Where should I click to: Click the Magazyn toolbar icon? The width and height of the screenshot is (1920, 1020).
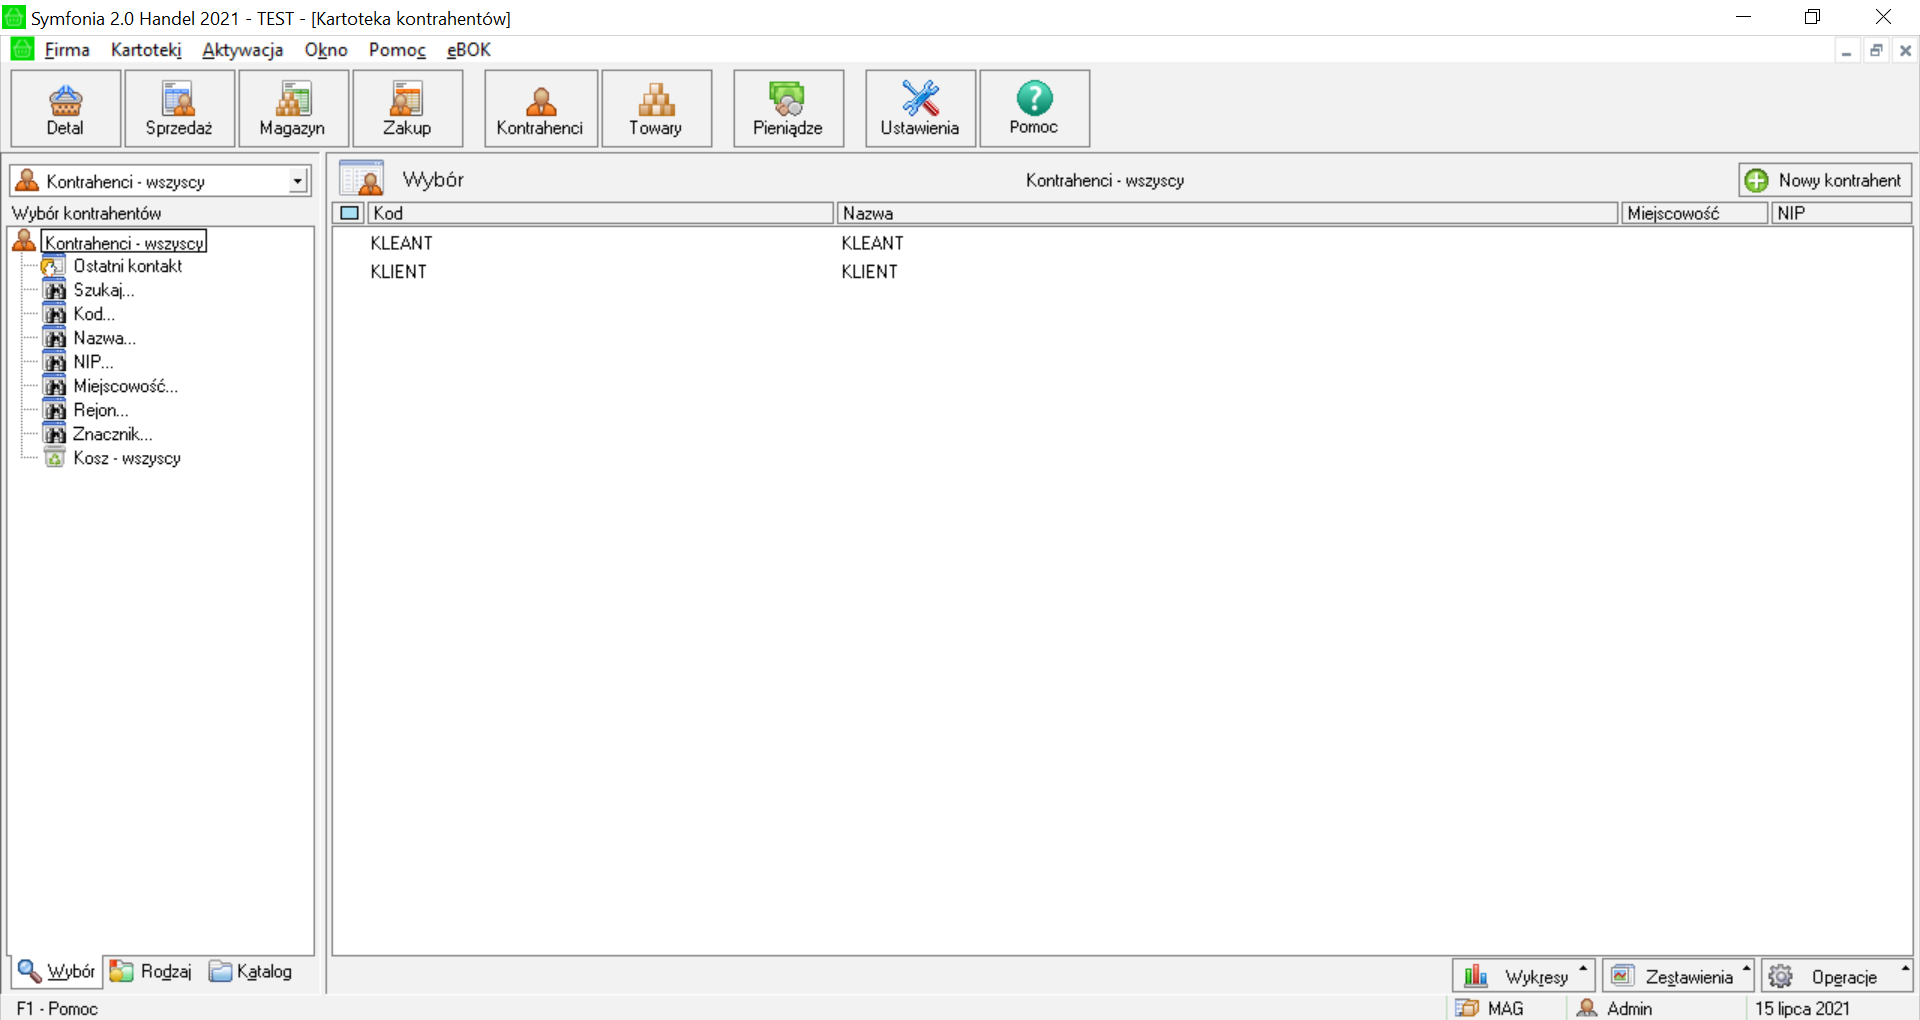293,108
